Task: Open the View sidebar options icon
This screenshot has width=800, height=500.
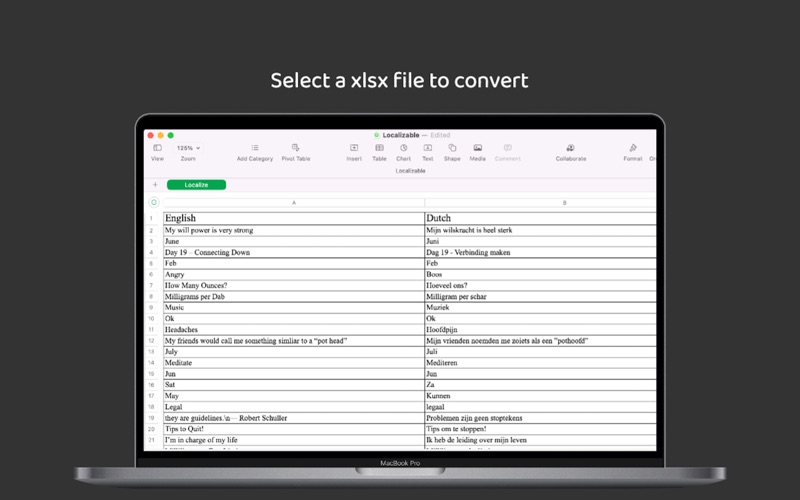Action: tap(157, 148)
